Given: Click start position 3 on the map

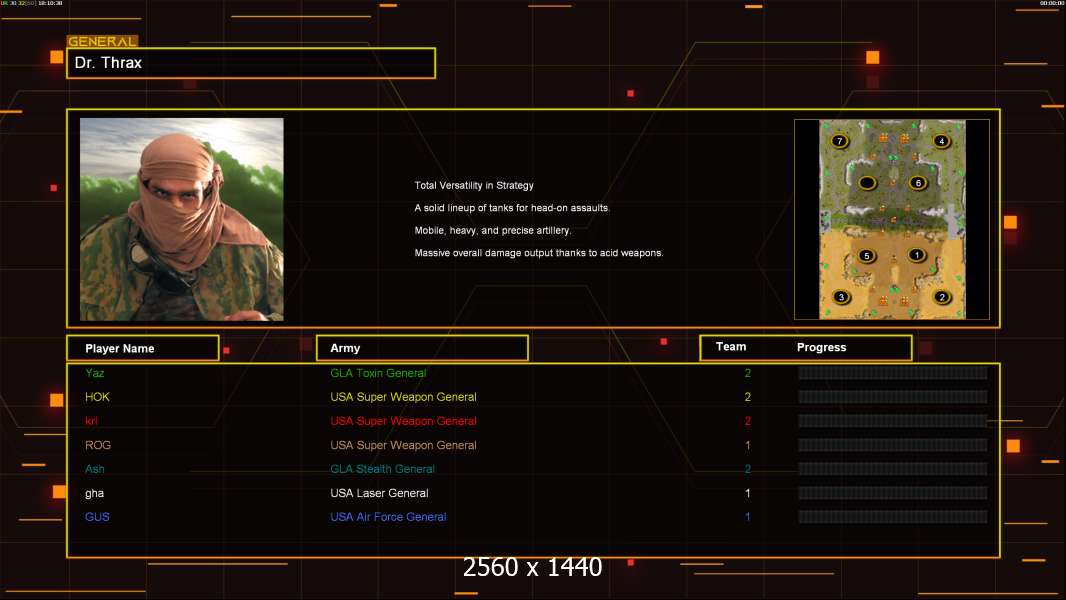Looking at the screenshot, I should [842, 297].
